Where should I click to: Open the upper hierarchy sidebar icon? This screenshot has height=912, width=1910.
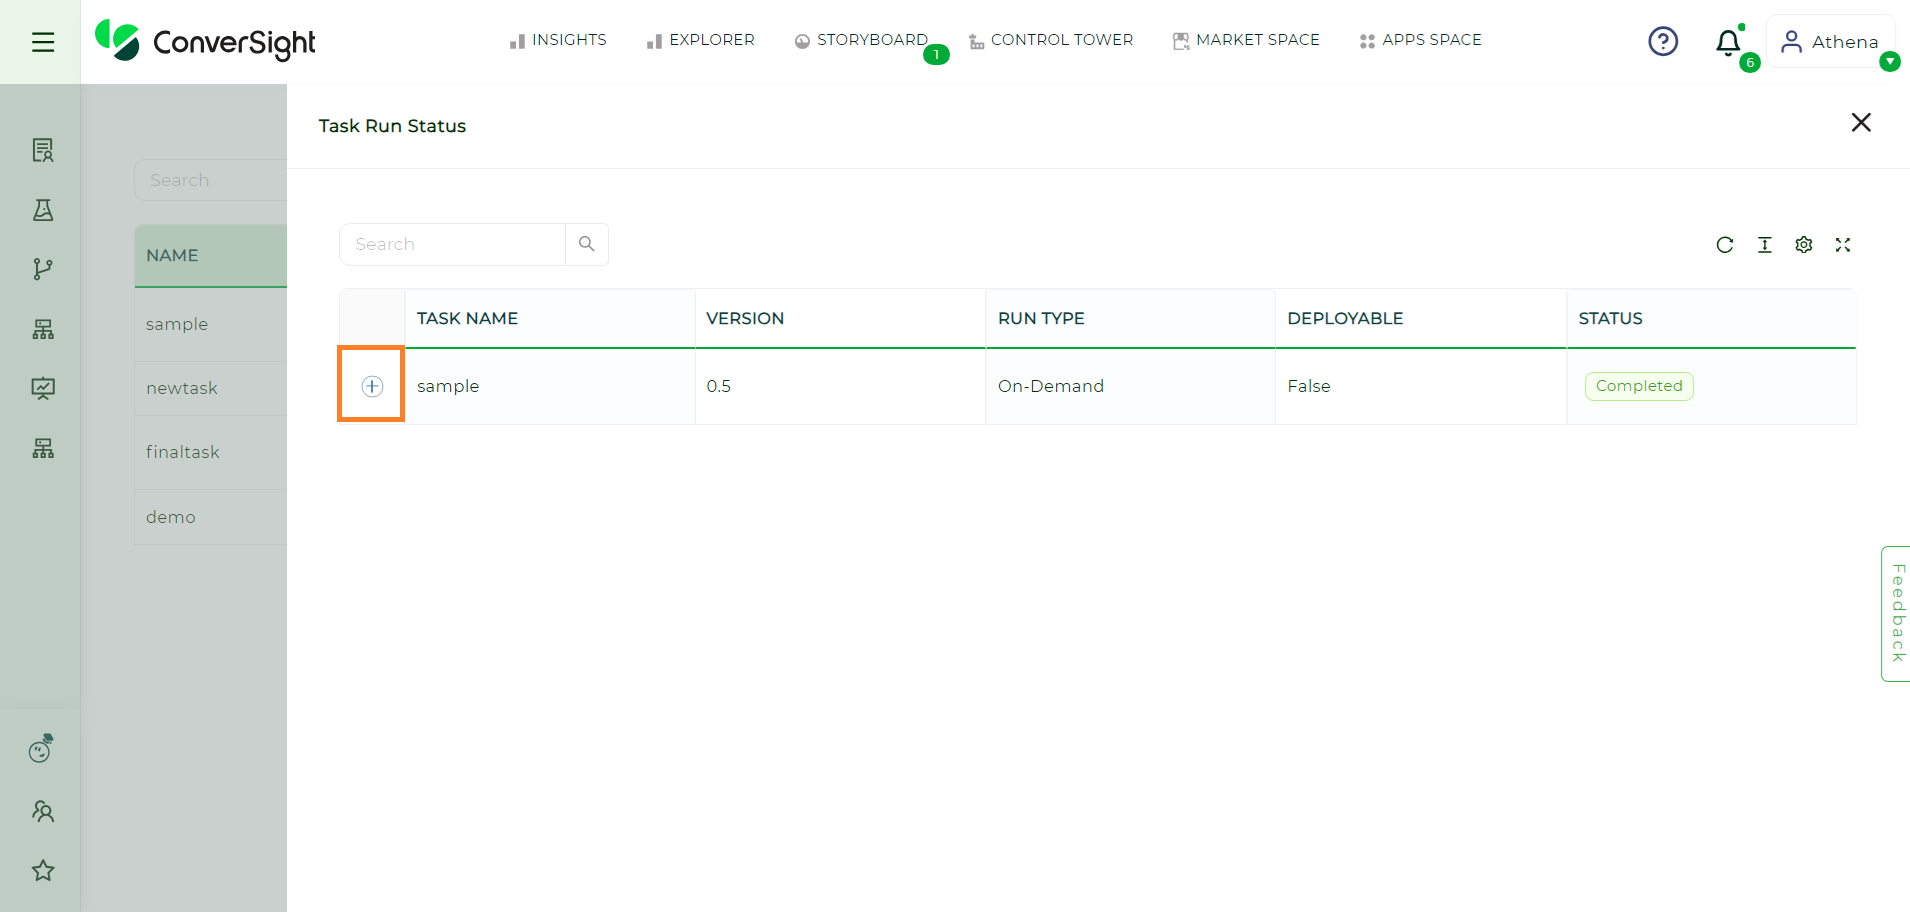(42, 329)
